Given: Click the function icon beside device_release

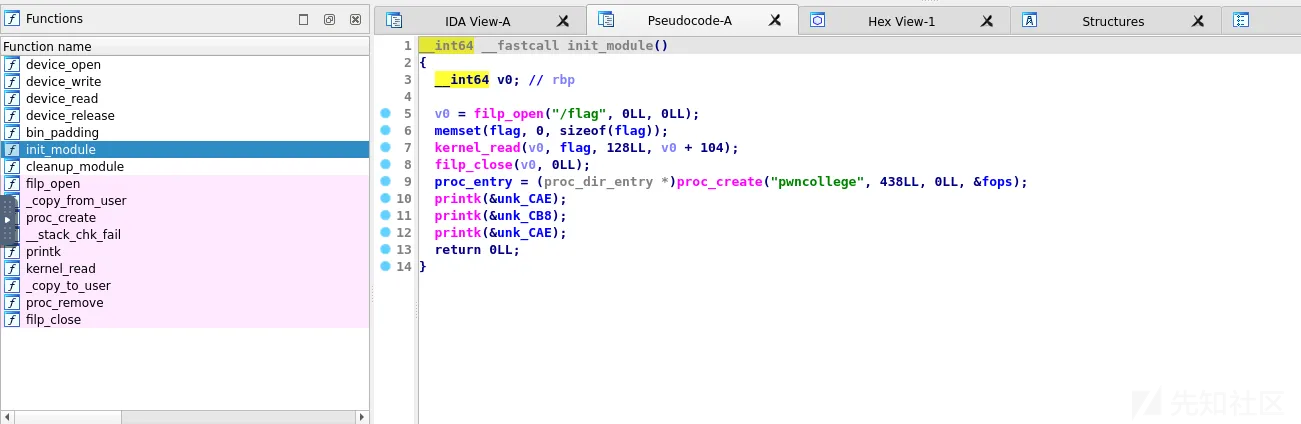Looking at the screenshot, I should (x=12, y=115).
